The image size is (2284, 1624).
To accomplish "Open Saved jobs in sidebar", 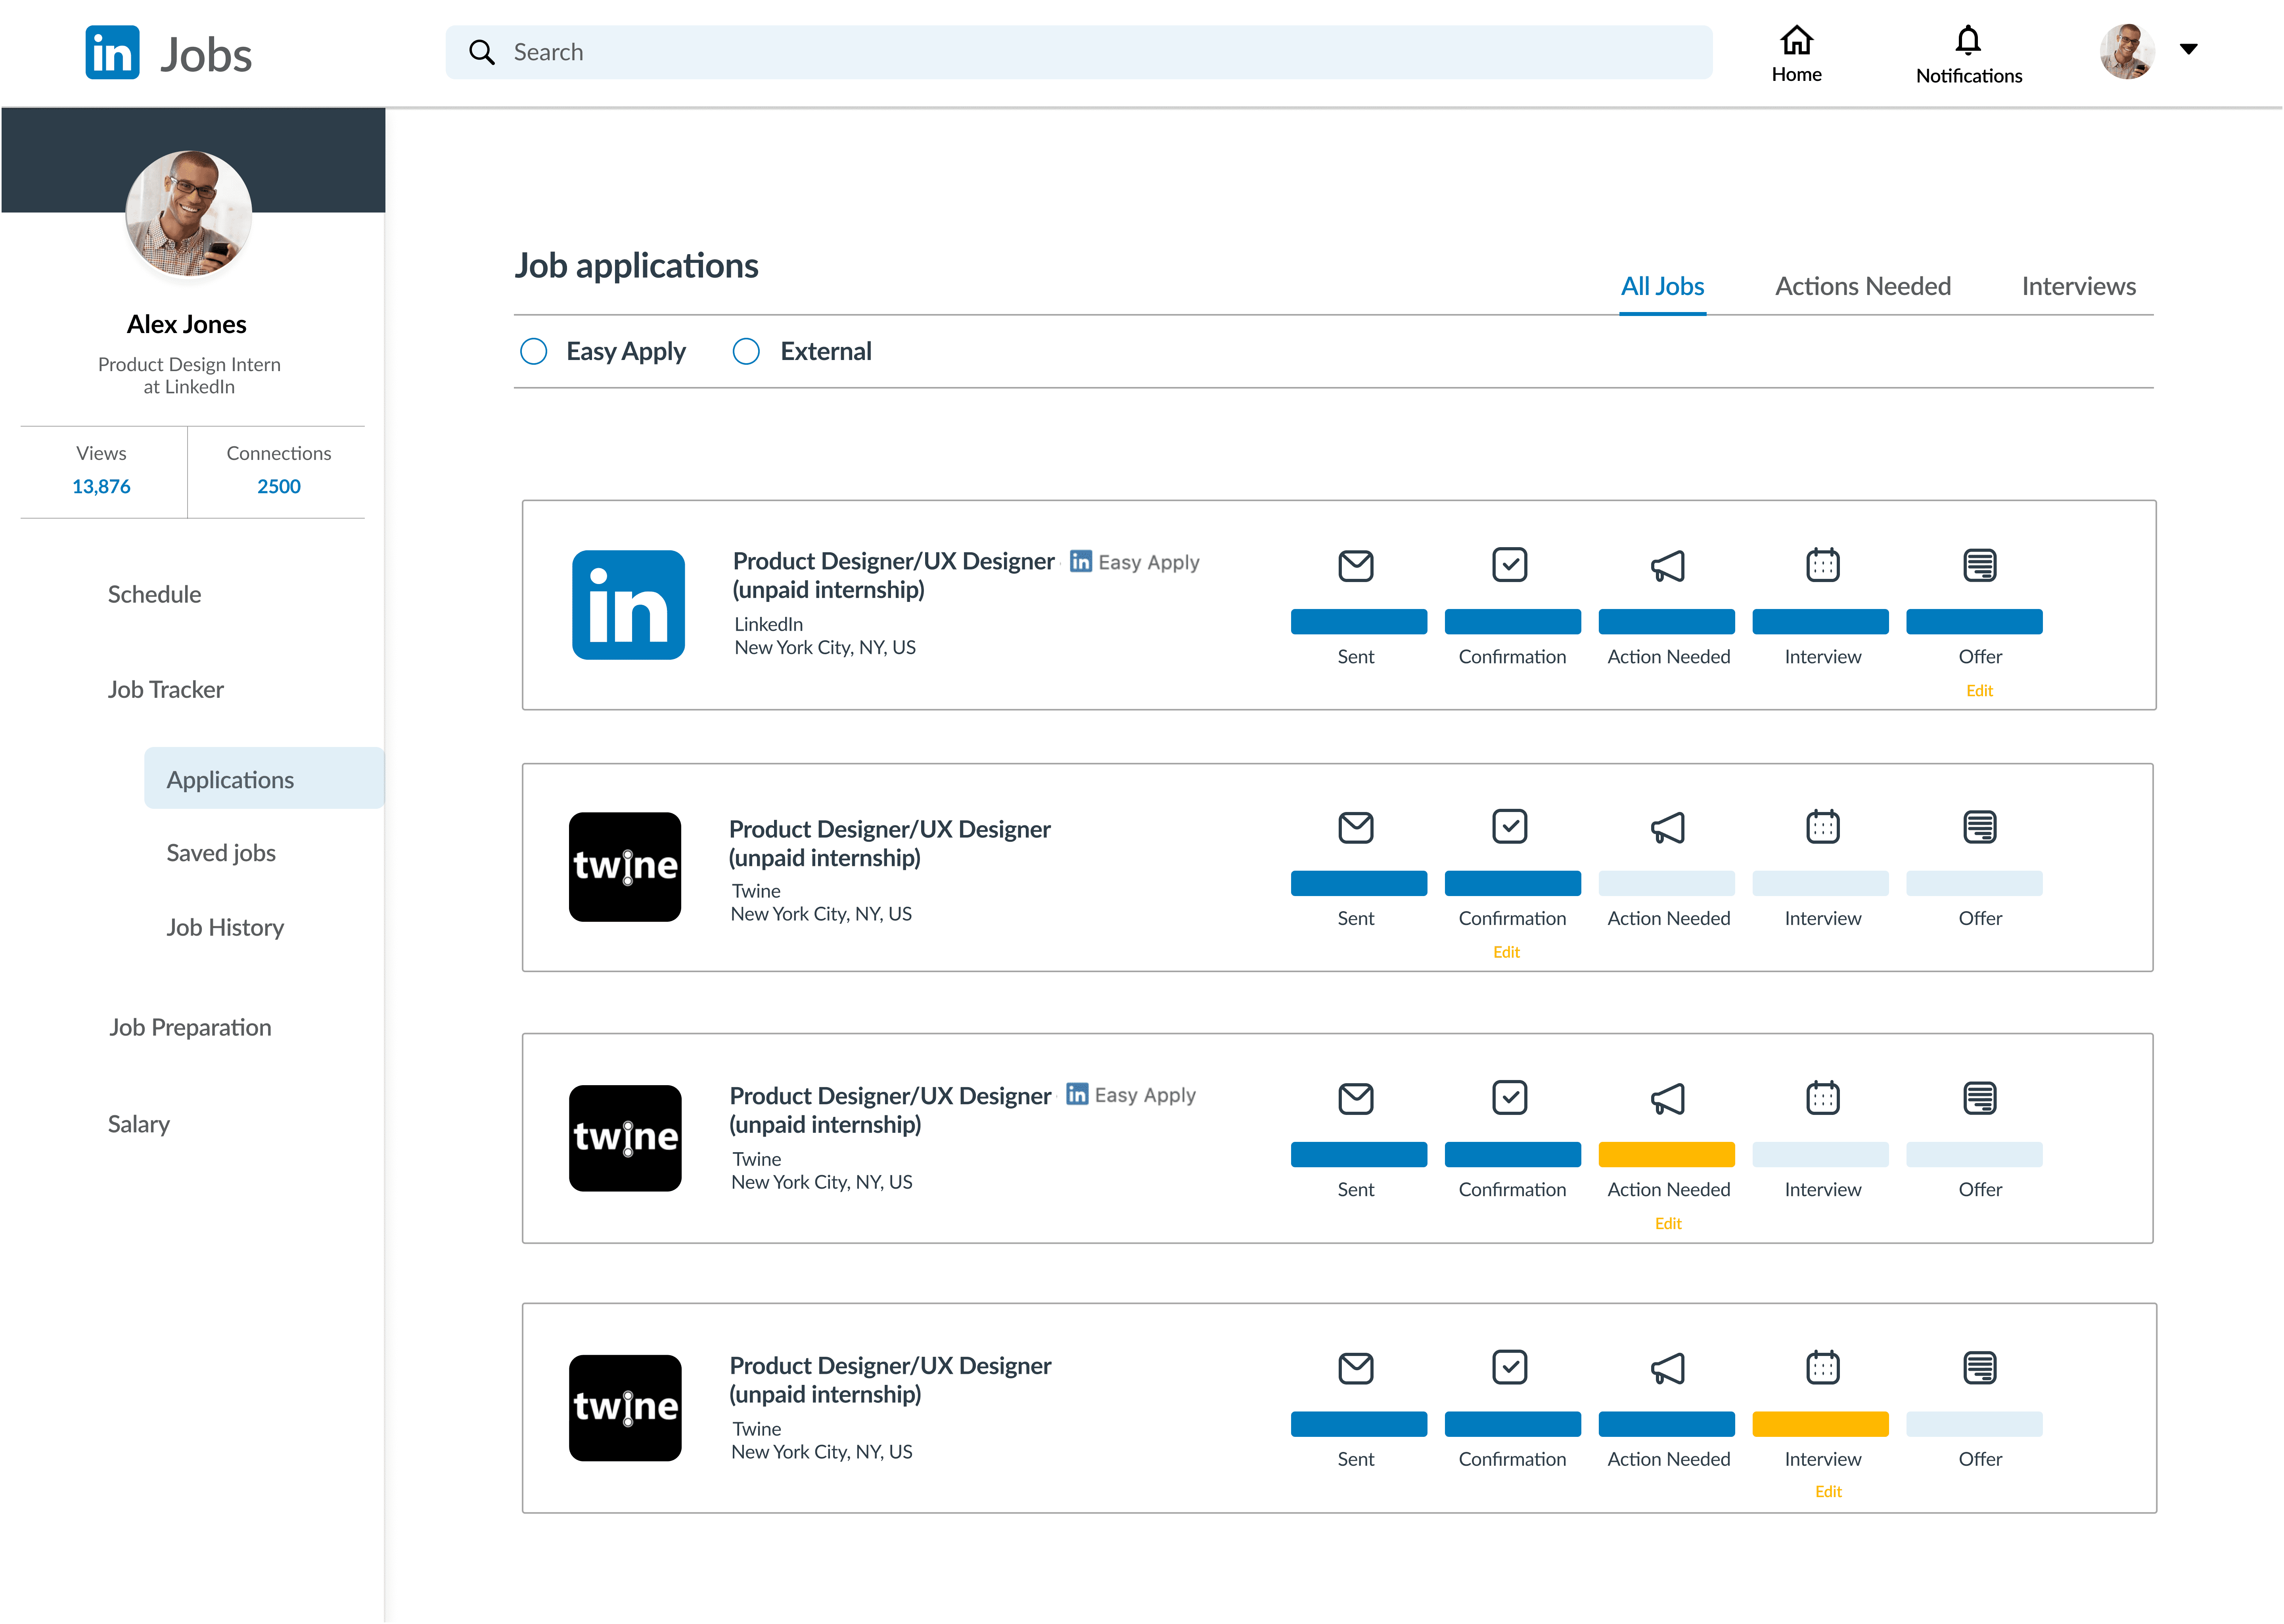I will click(x=221, y=853).
